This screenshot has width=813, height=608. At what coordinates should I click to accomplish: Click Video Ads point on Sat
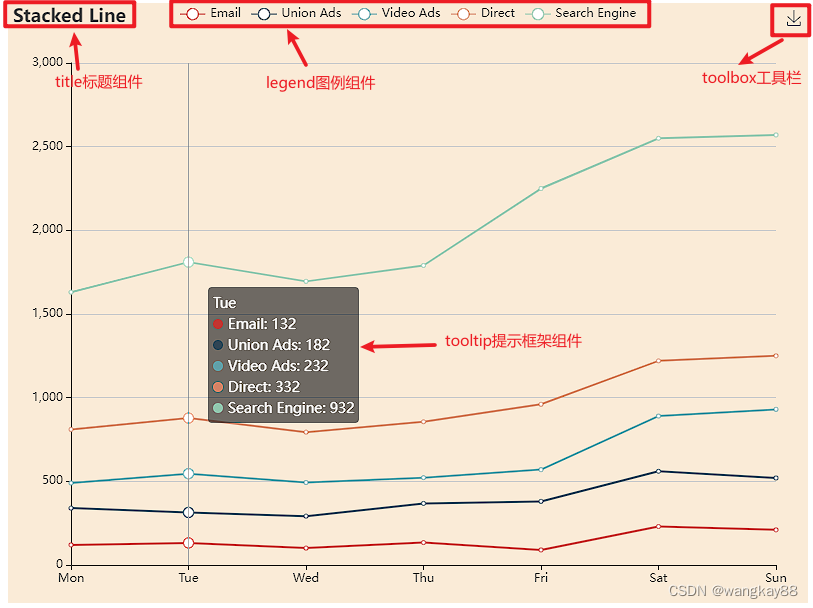pos(658,416)
